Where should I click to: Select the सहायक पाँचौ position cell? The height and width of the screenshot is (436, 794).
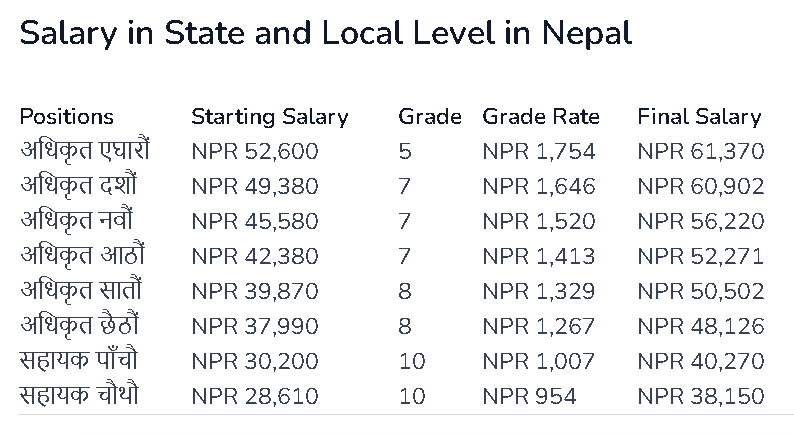[x=77, y=361]
